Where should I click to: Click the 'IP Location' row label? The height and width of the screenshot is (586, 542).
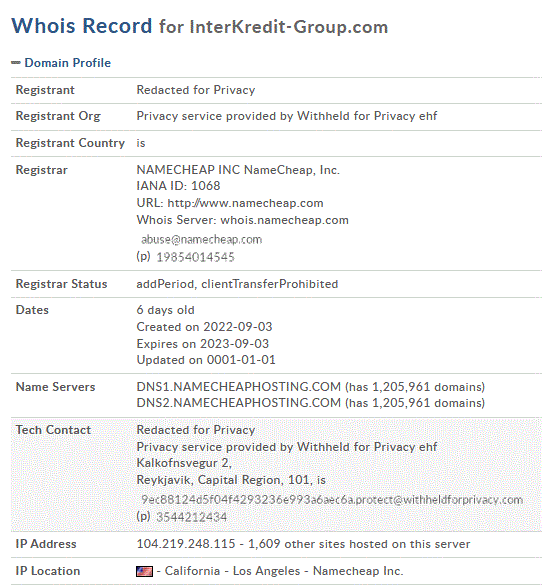pyautogui.click(x=48, y=571)
